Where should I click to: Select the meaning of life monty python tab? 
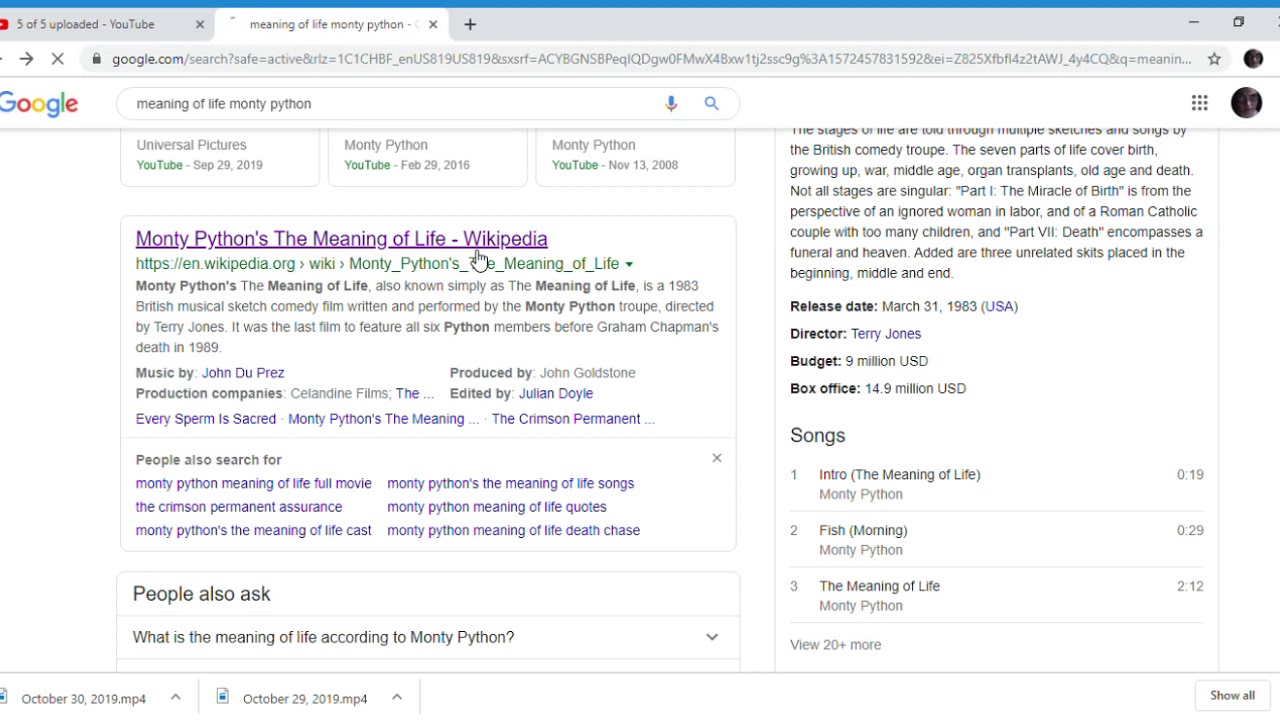[x=333, y=24]
